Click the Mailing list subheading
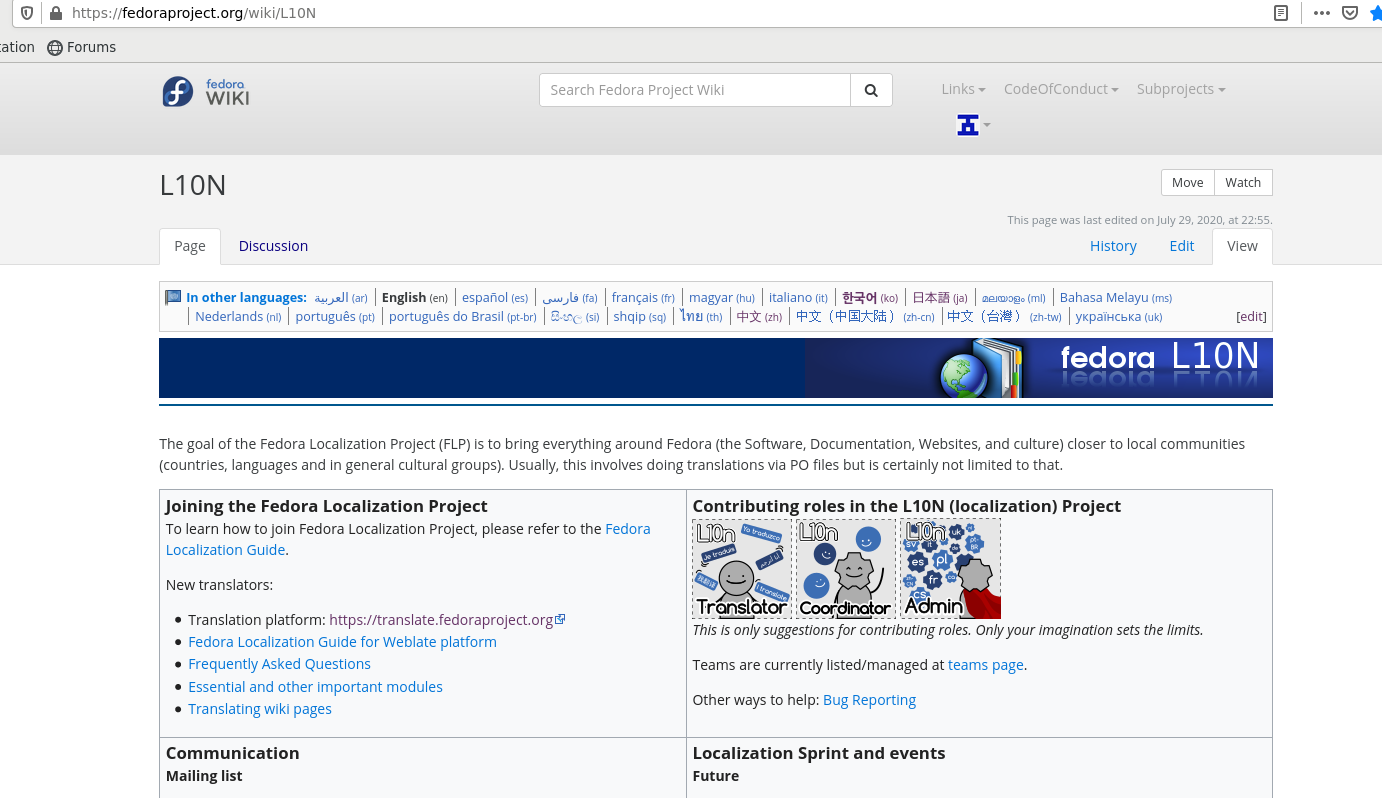Image resolution: width=1382 pixels, height=798 pixels. (204, 776)
